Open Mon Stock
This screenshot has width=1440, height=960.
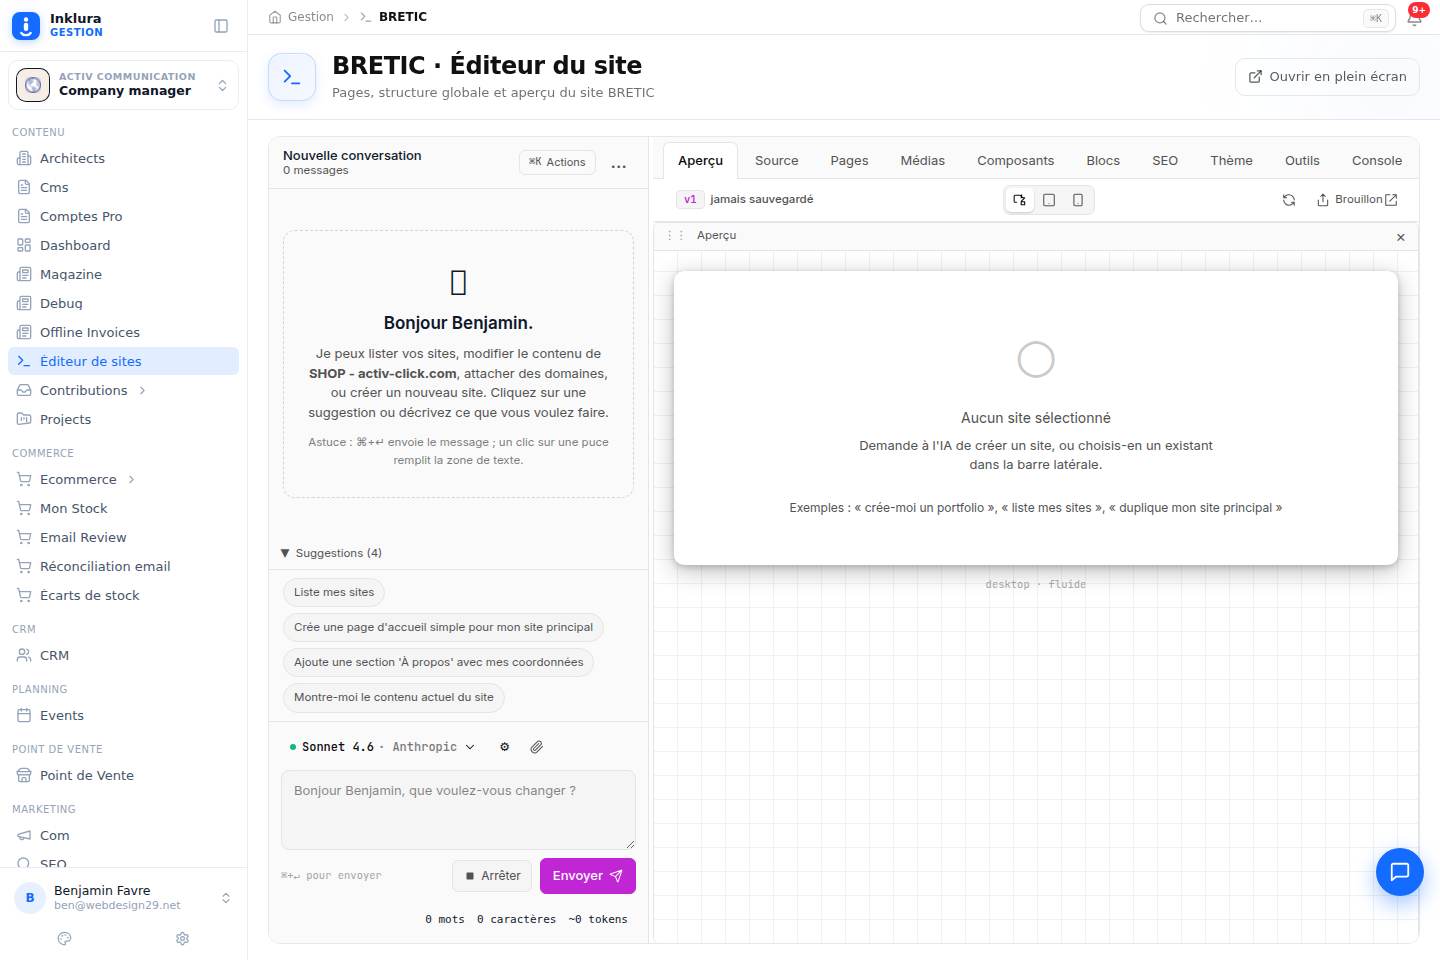(x=123, y=508)
